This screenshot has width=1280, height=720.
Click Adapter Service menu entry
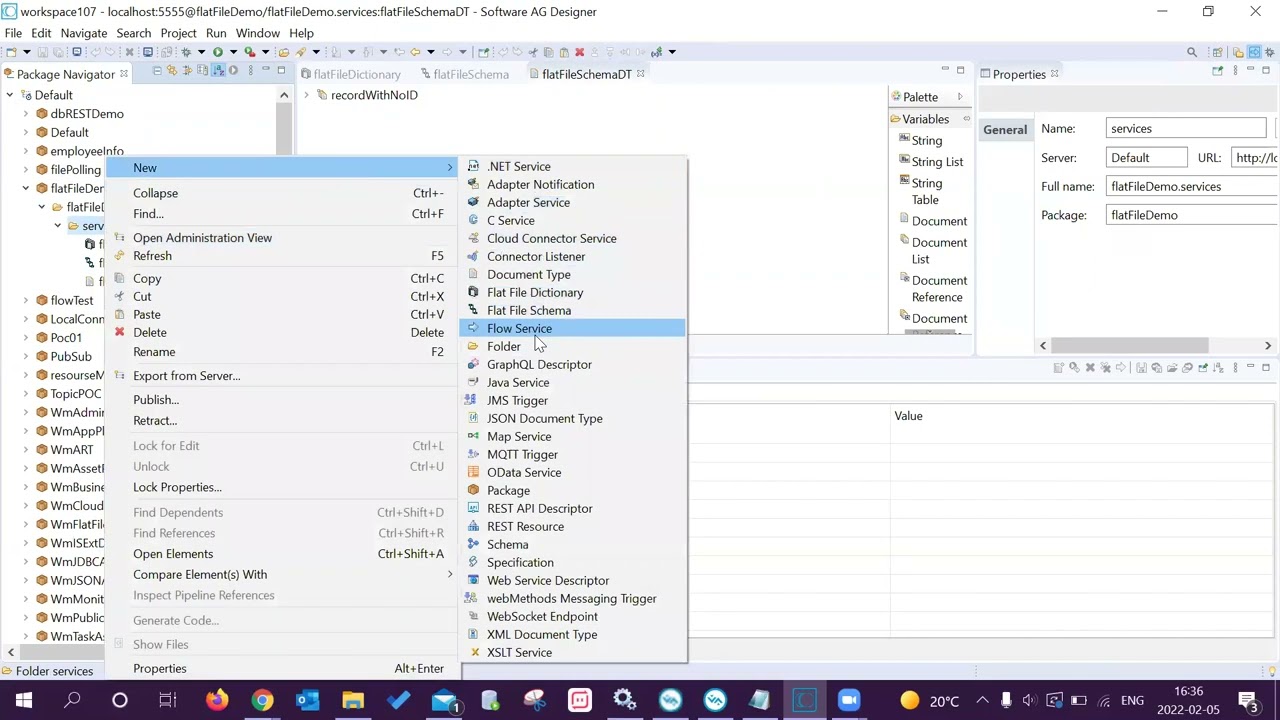(x=573, y=202)
